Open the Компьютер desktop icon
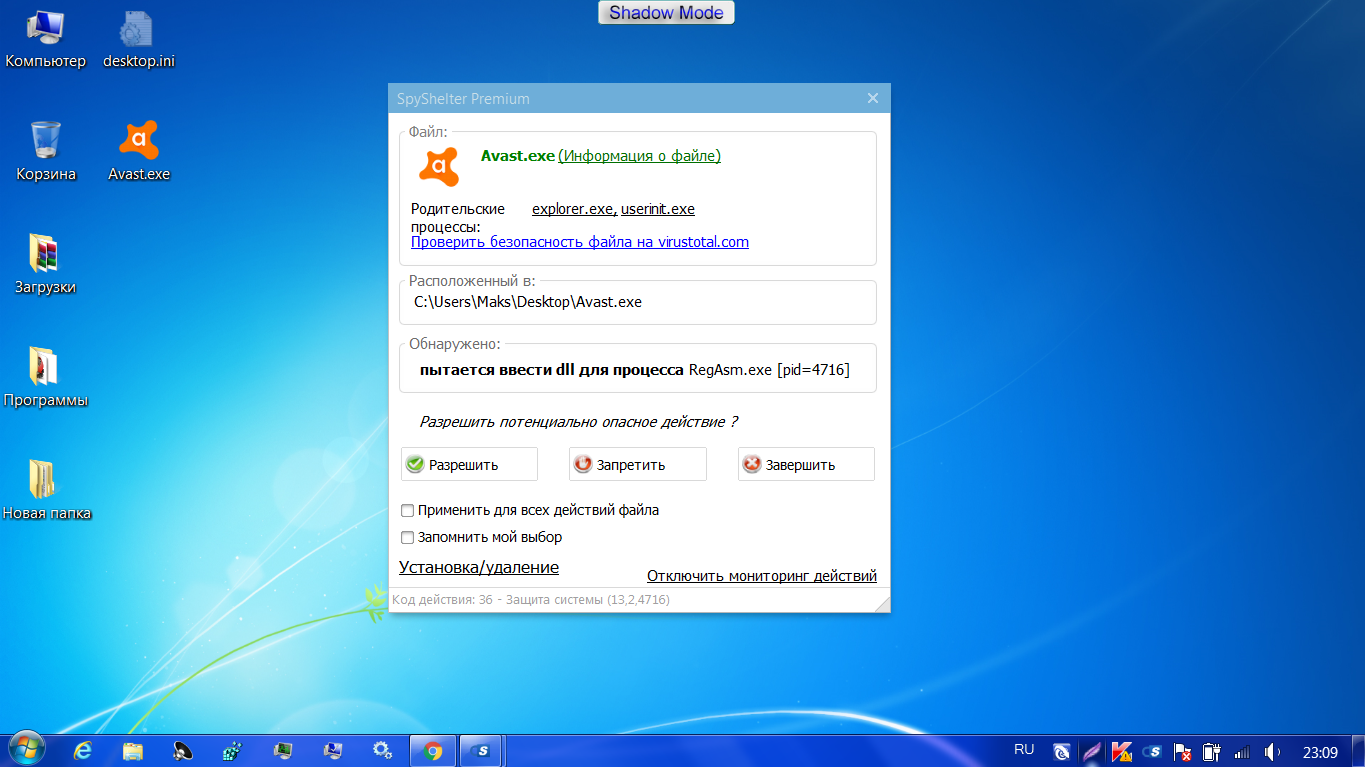 [46, 40]
